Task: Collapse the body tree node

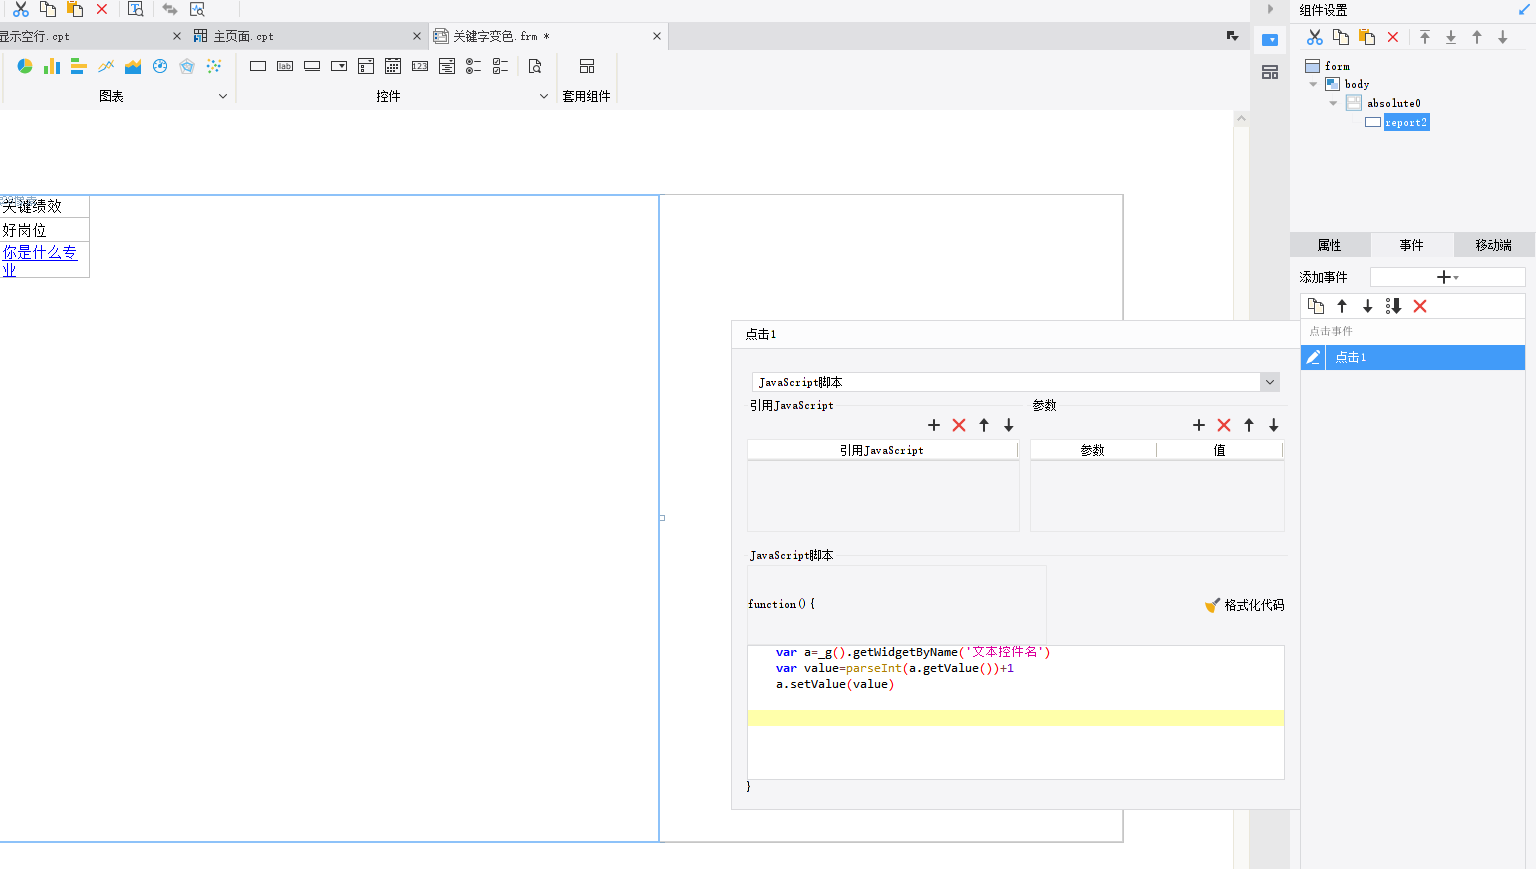Action: (x=1313, y=84)
